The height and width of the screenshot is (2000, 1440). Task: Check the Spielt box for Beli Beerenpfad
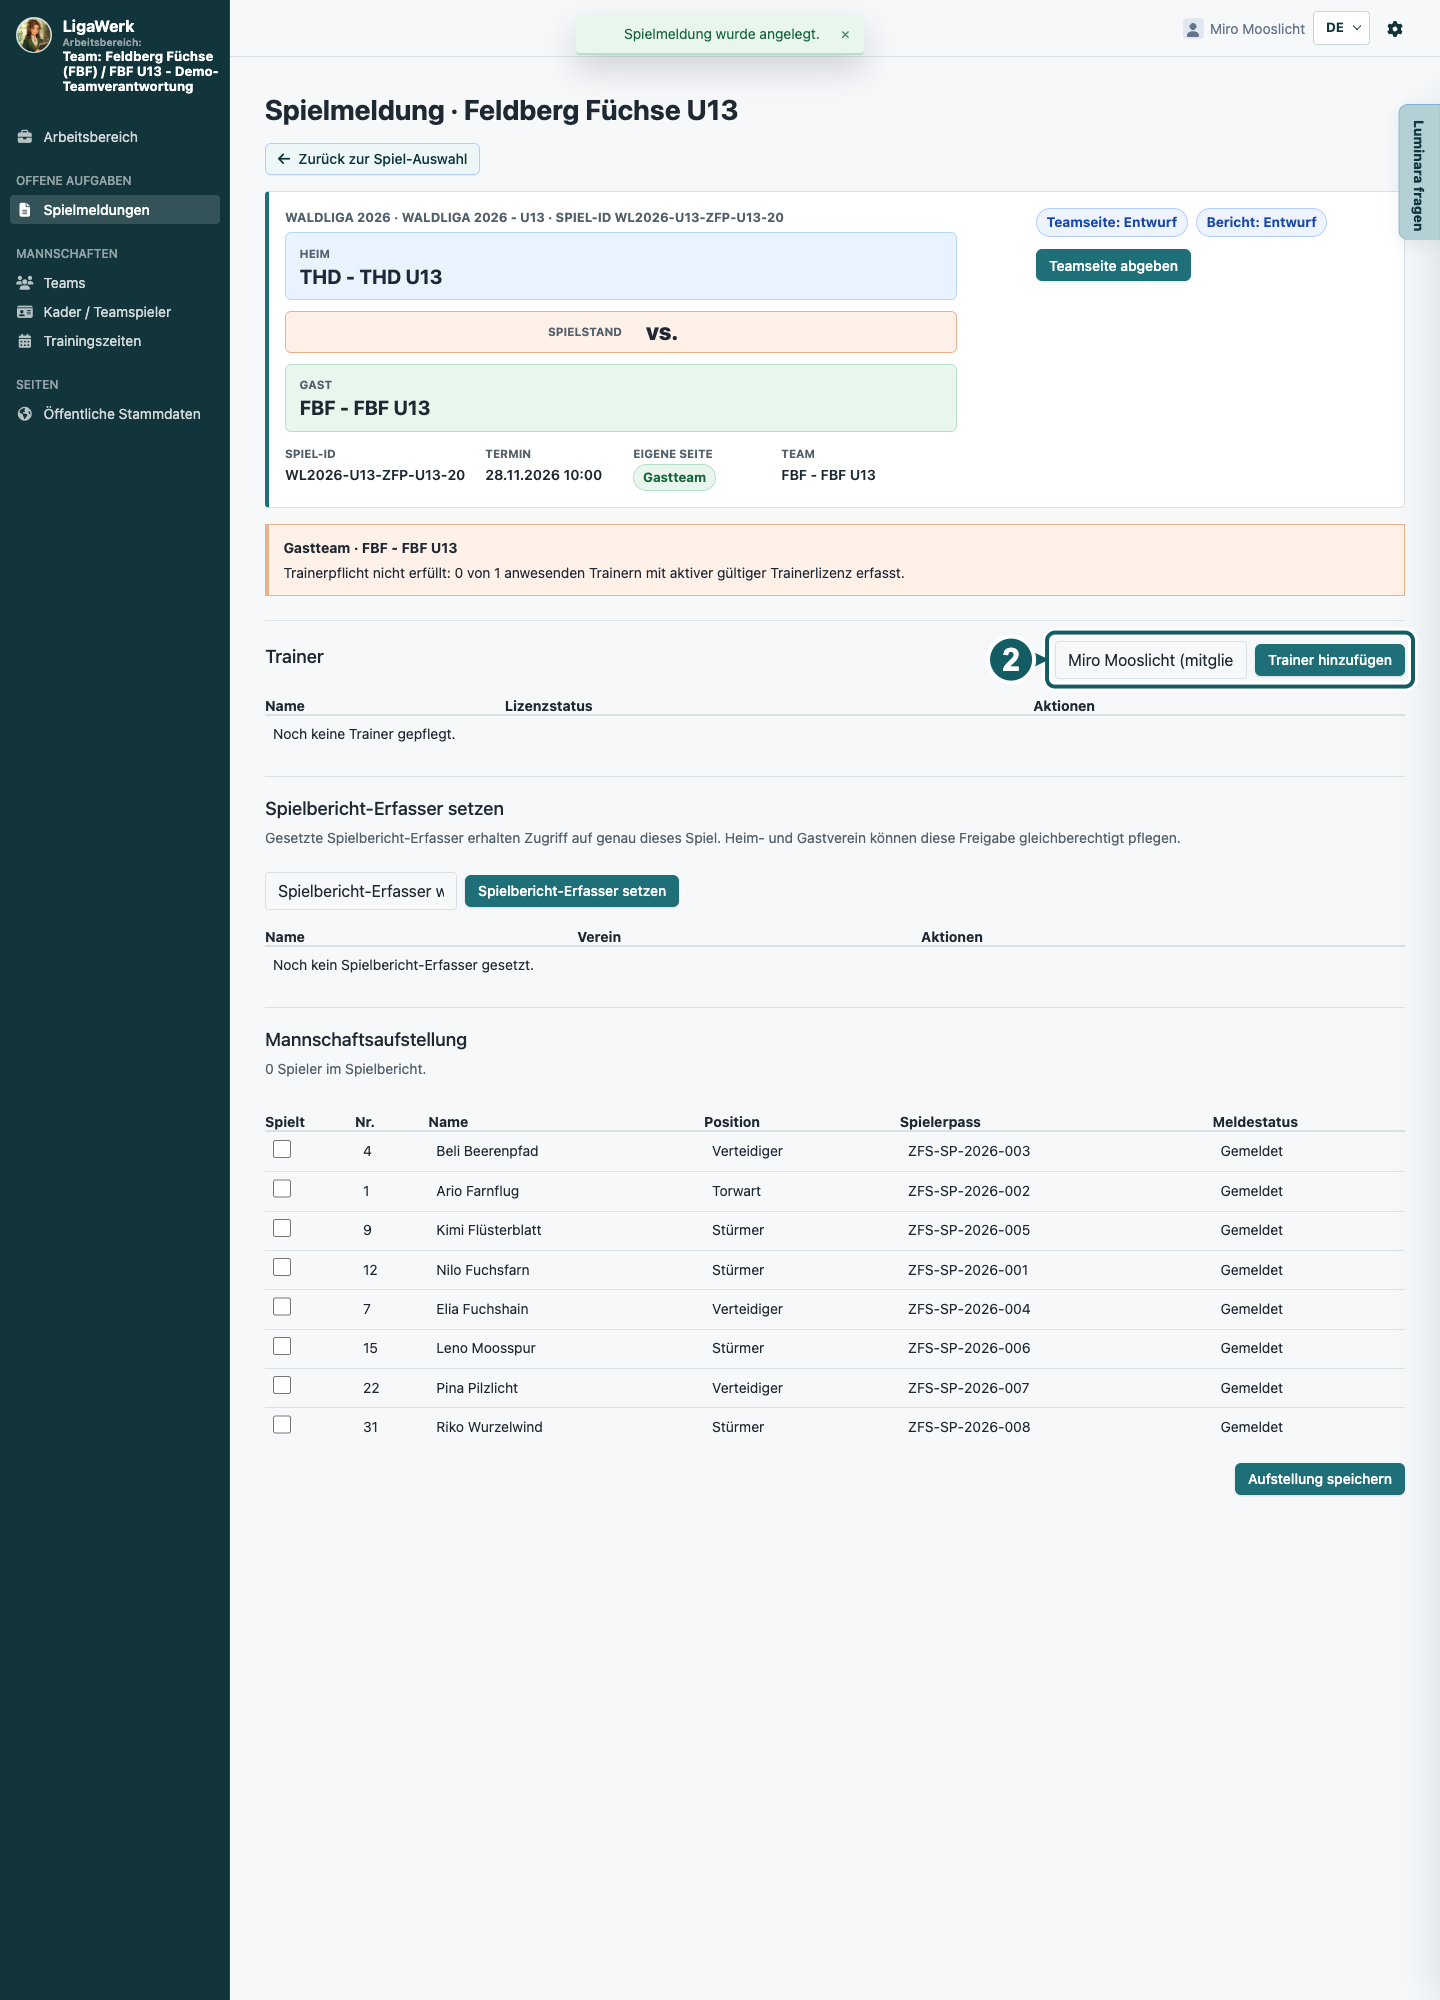(x=282, y=1149)
